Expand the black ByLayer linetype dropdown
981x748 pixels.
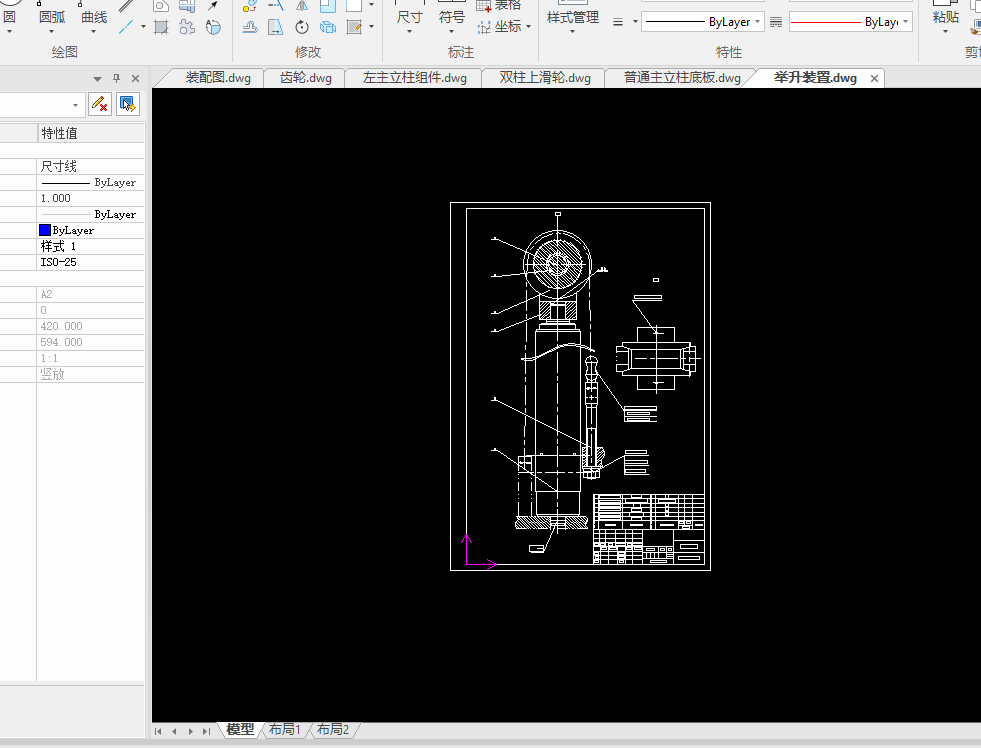pos(758,21)
